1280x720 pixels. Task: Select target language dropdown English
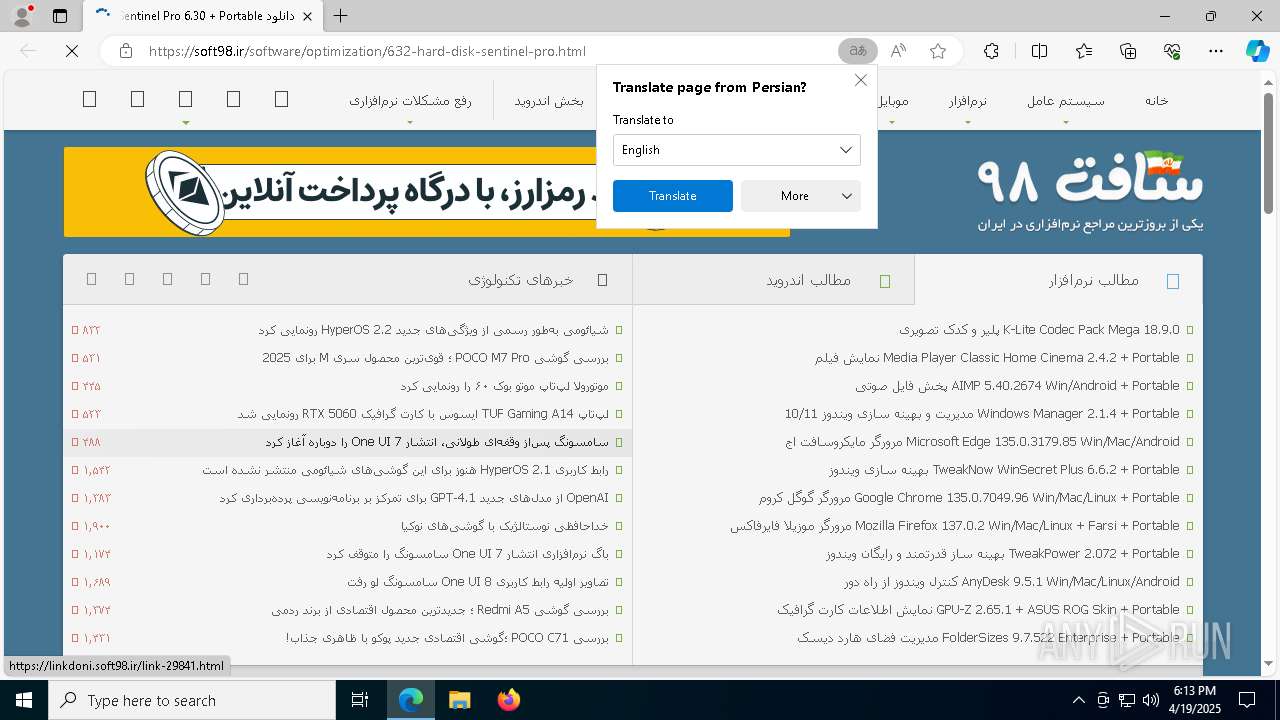736,150
